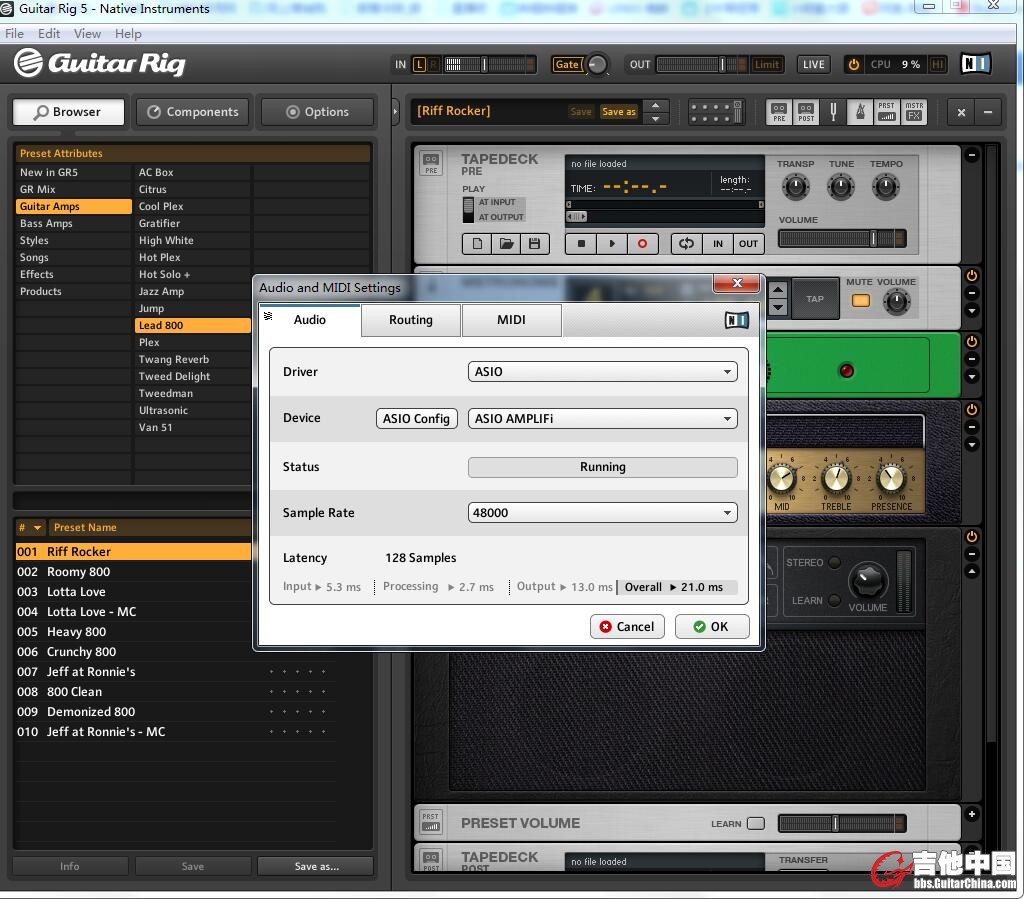Toggle the STEREO switch on the cabinet

click(835, 562)
